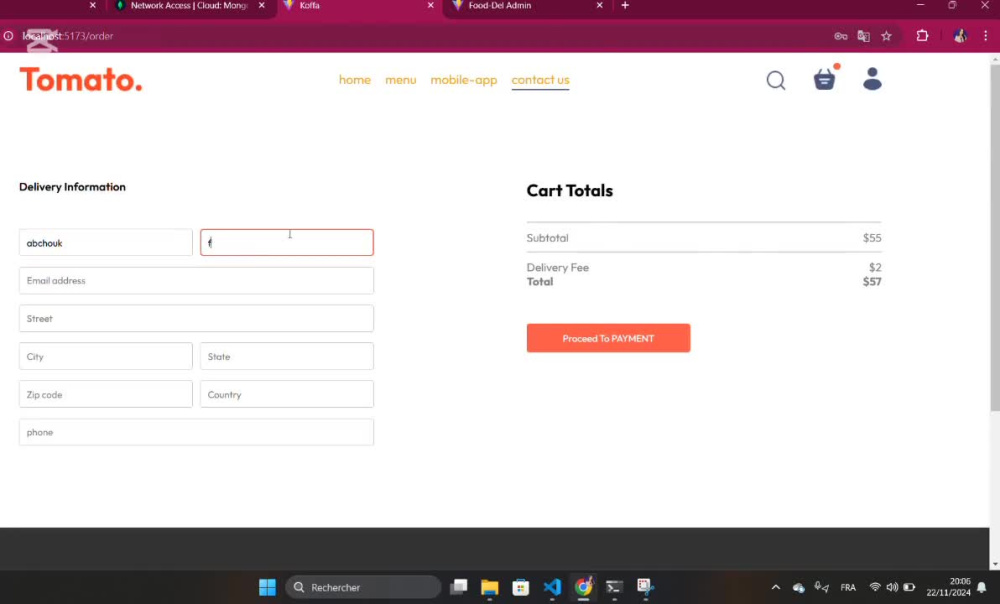The image size is (1000, 604).
Task: Click the Cart Totals heading
Action: [x=570, y=191]
